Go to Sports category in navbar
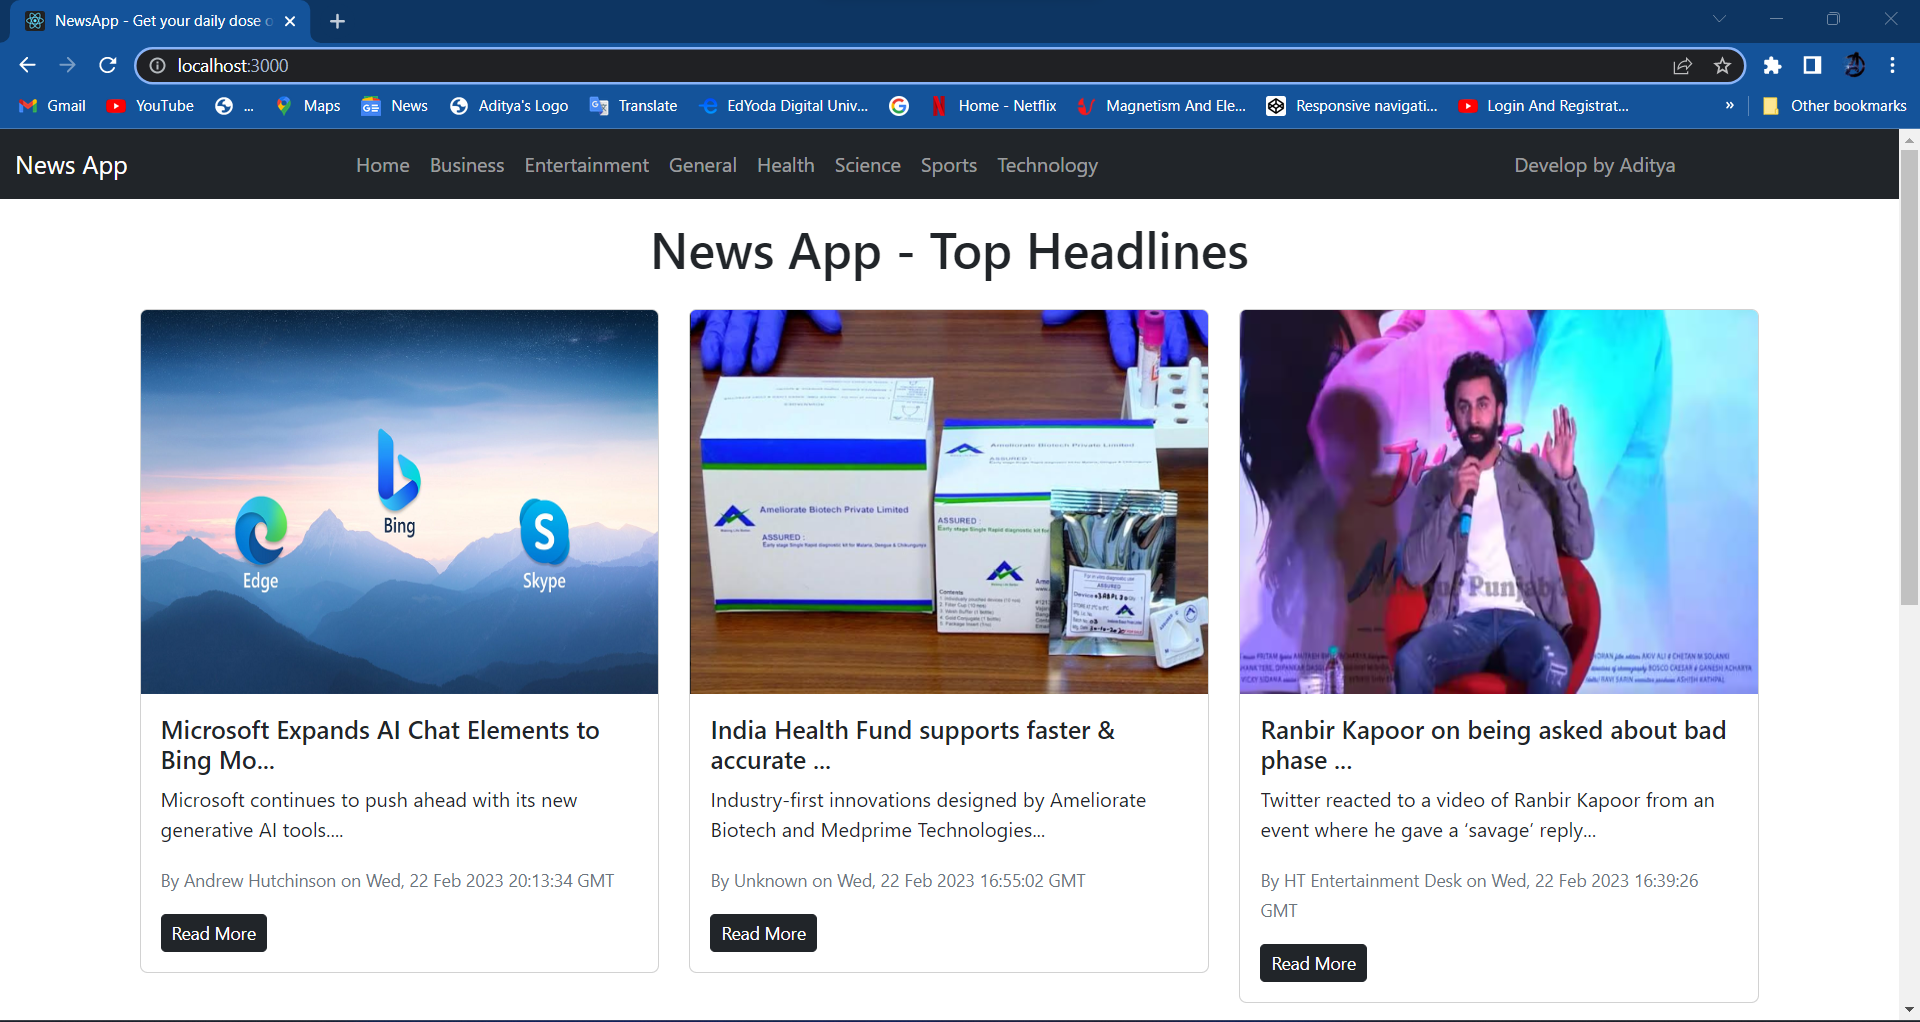This screenshot has height=1022, width=1920. tap(949, 165)
